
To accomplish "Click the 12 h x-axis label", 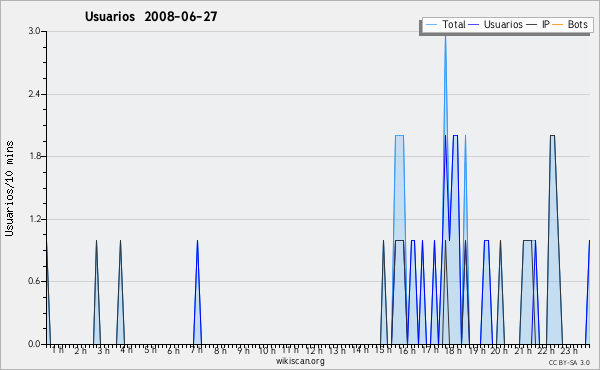I will click(x=314, y=350).
